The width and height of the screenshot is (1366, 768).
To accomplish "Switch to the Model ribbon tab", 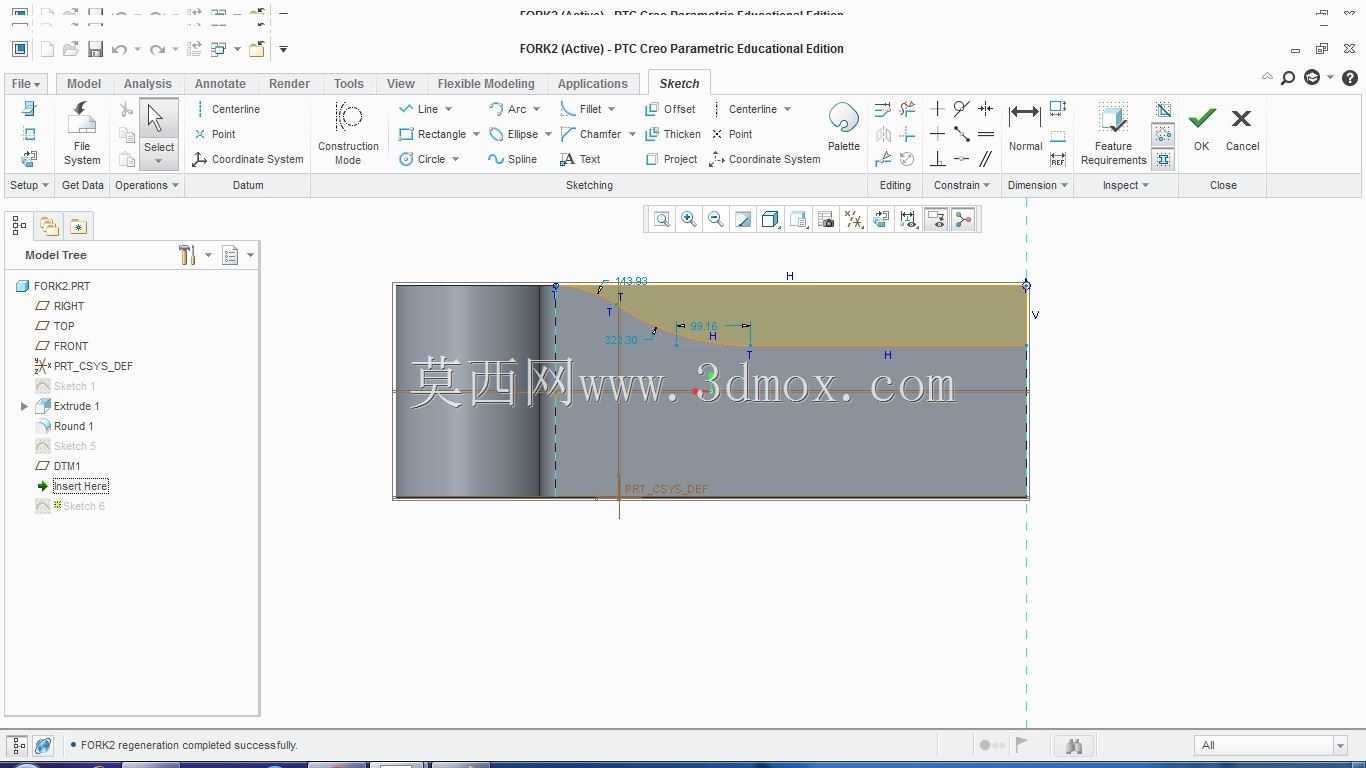I will [84, 84].
